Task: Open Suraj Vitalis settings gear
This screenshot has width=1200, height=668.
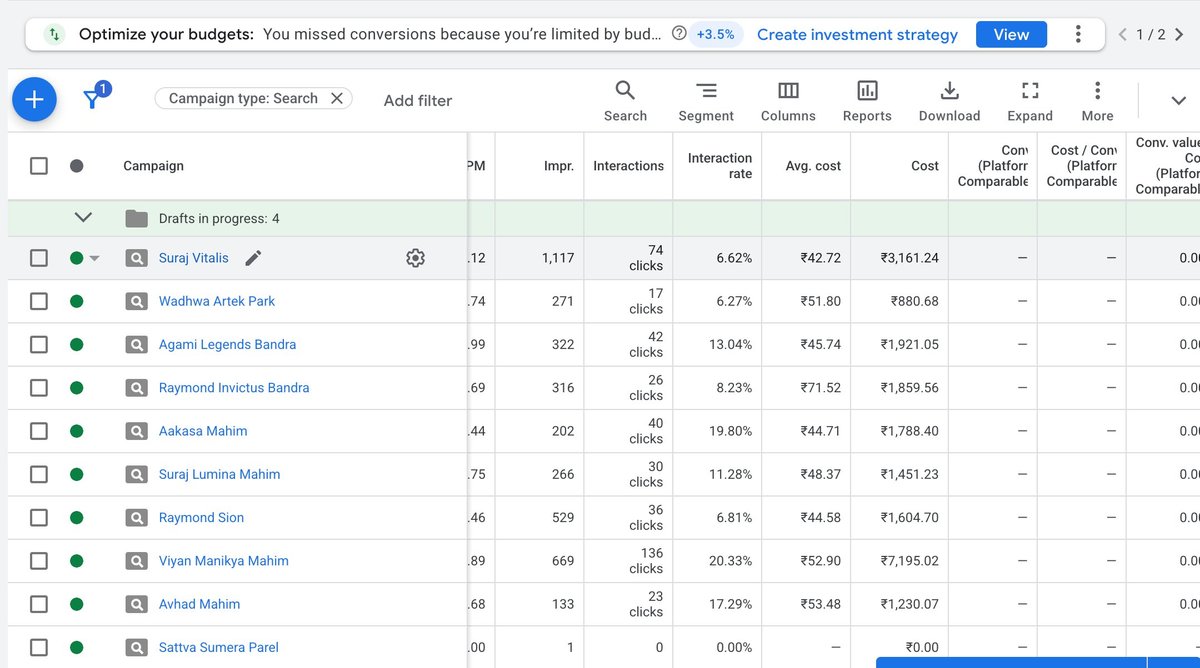Action: click(415, 258)
